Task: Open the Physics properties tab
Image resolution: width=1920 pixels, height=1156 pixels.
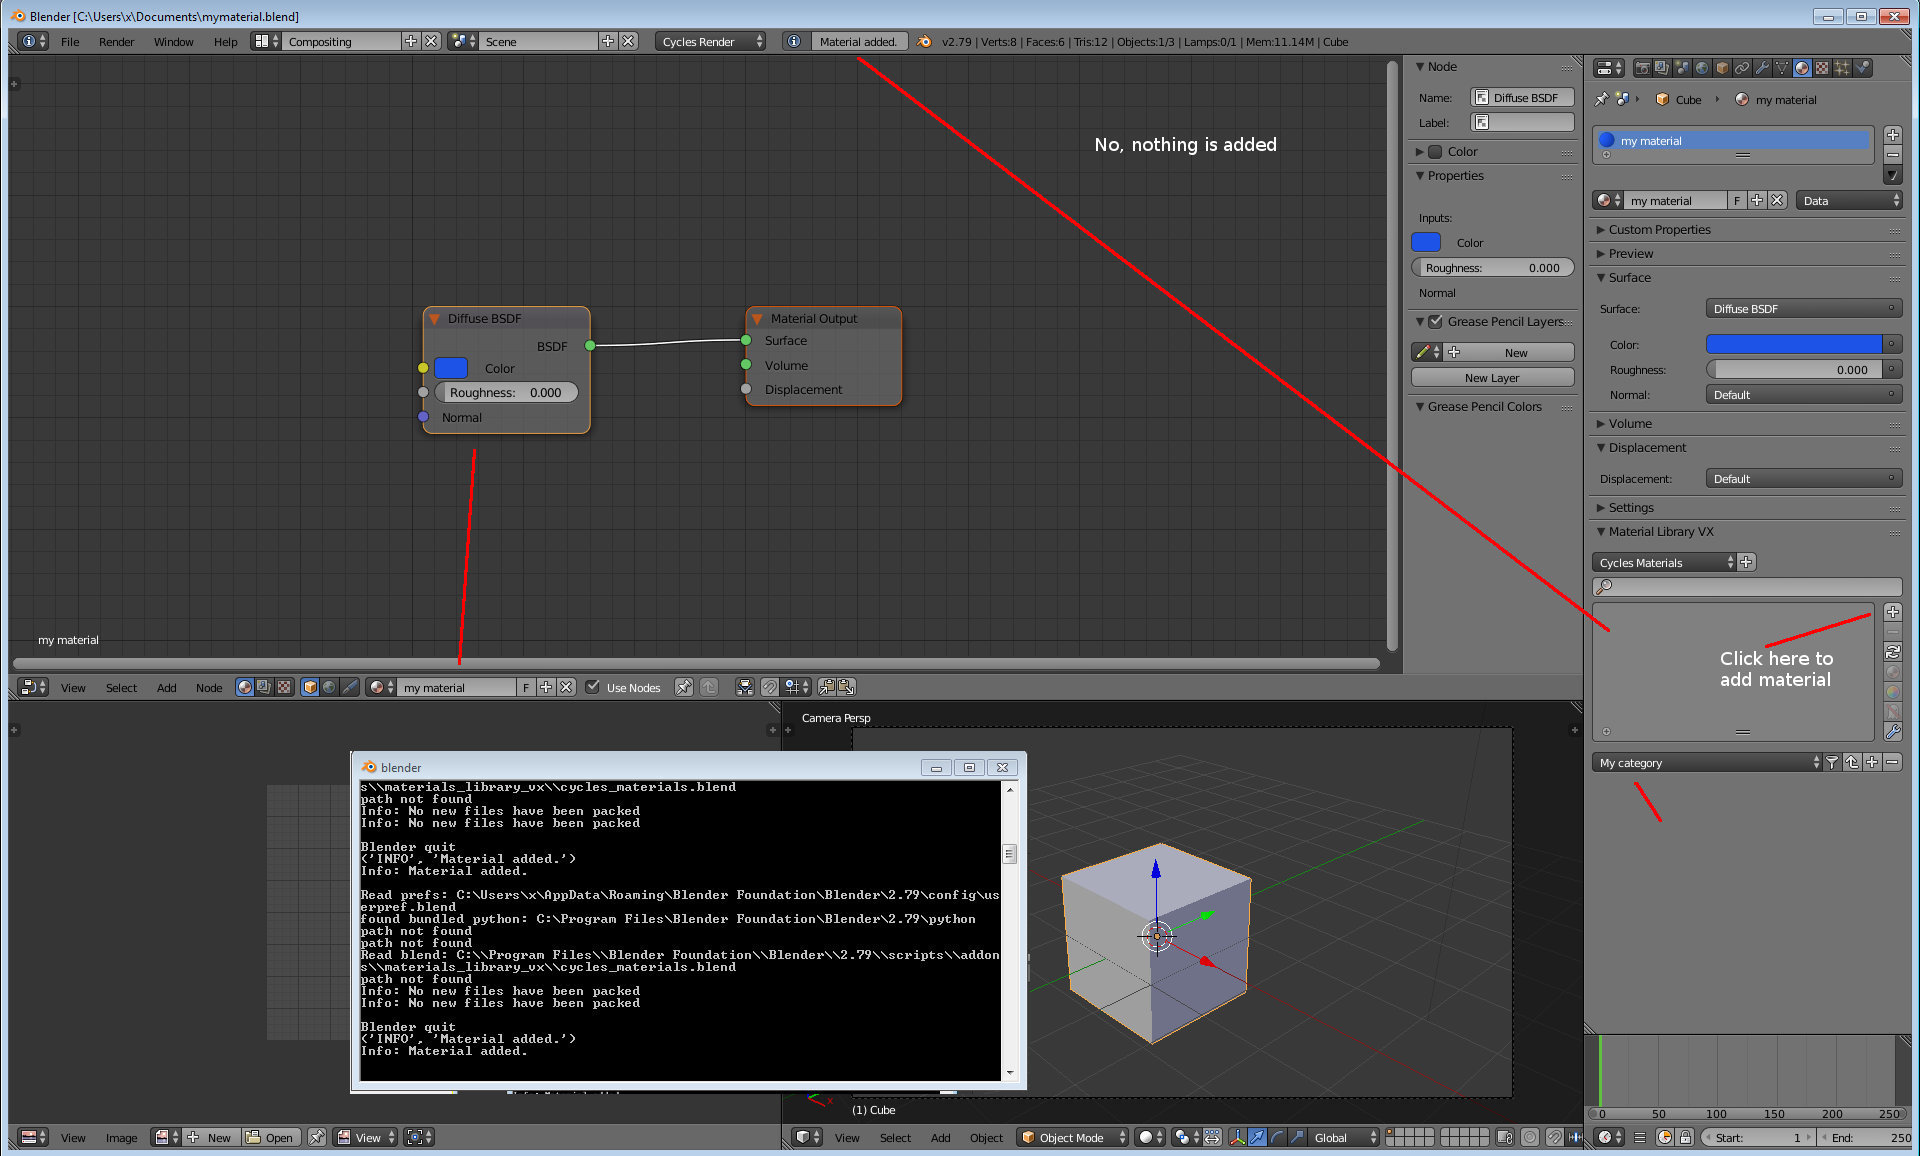Action: pyautogui.click(x=1862, y=68)
